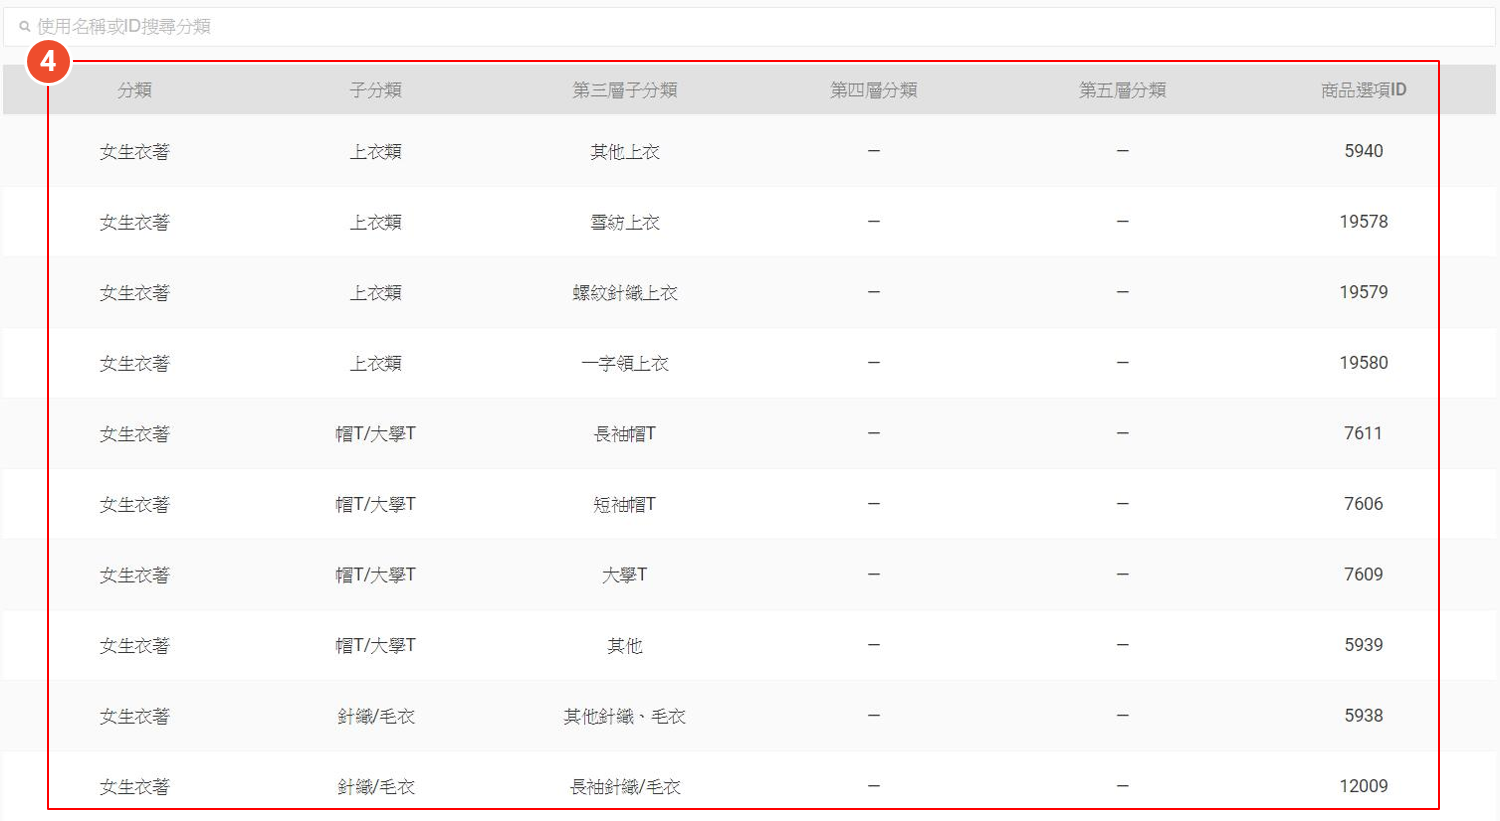The width and height of the screenshot is (1500, 821).
Task: Click the red number 4 step badge
Action: tap(48, 63)
